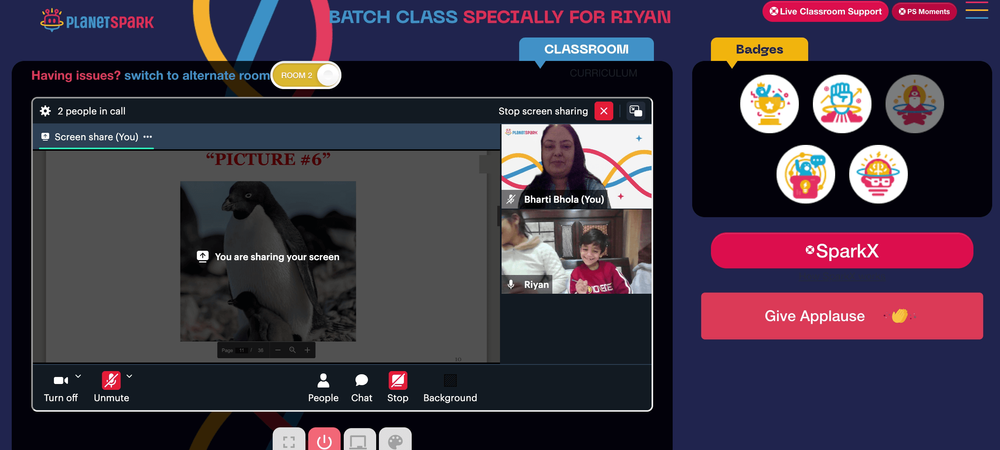Click the red power button
Screen dimensions: 1000x450
(x=325, y=441)
